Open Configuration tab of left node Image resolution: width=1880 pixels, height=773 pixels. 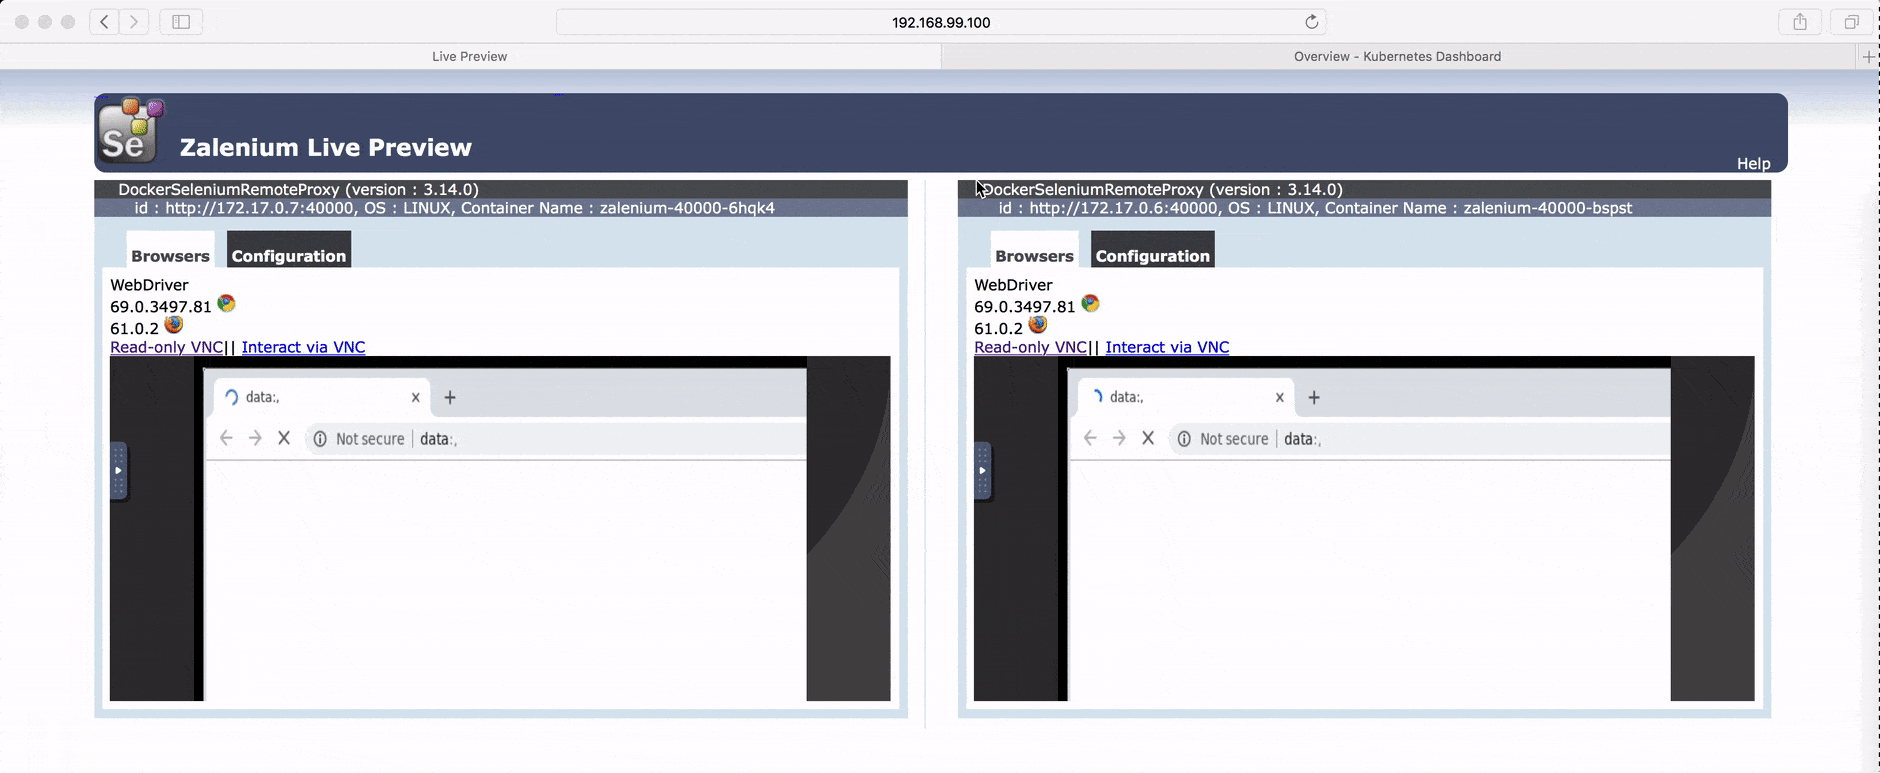289,255
